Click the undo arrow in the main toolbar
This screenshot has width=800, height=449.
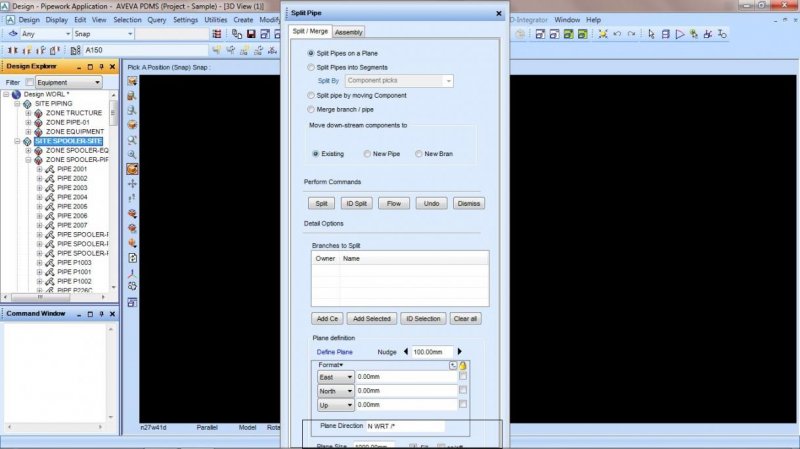point(617,34)
